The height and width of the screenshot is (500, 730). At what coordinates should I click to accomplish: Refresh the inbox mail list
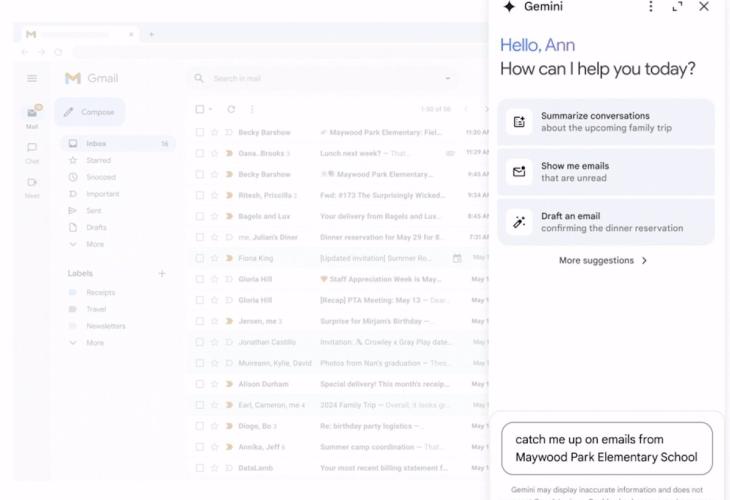pyautogui.click(x=231, y=109)
